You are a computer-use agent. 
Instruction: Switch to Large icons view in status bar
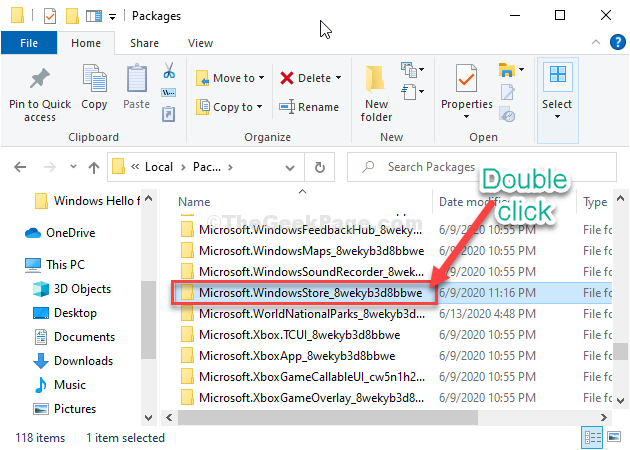pyautogui.click(x=614, y=437)
